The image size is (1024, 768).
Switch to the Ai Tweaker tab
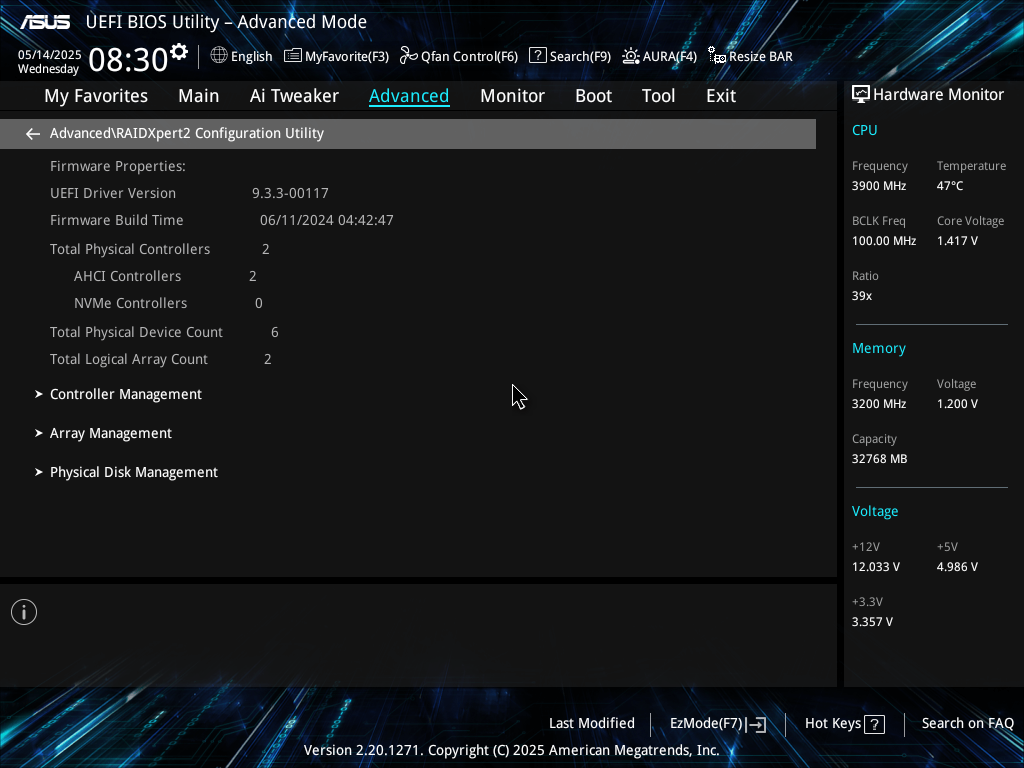click(294, 96)
